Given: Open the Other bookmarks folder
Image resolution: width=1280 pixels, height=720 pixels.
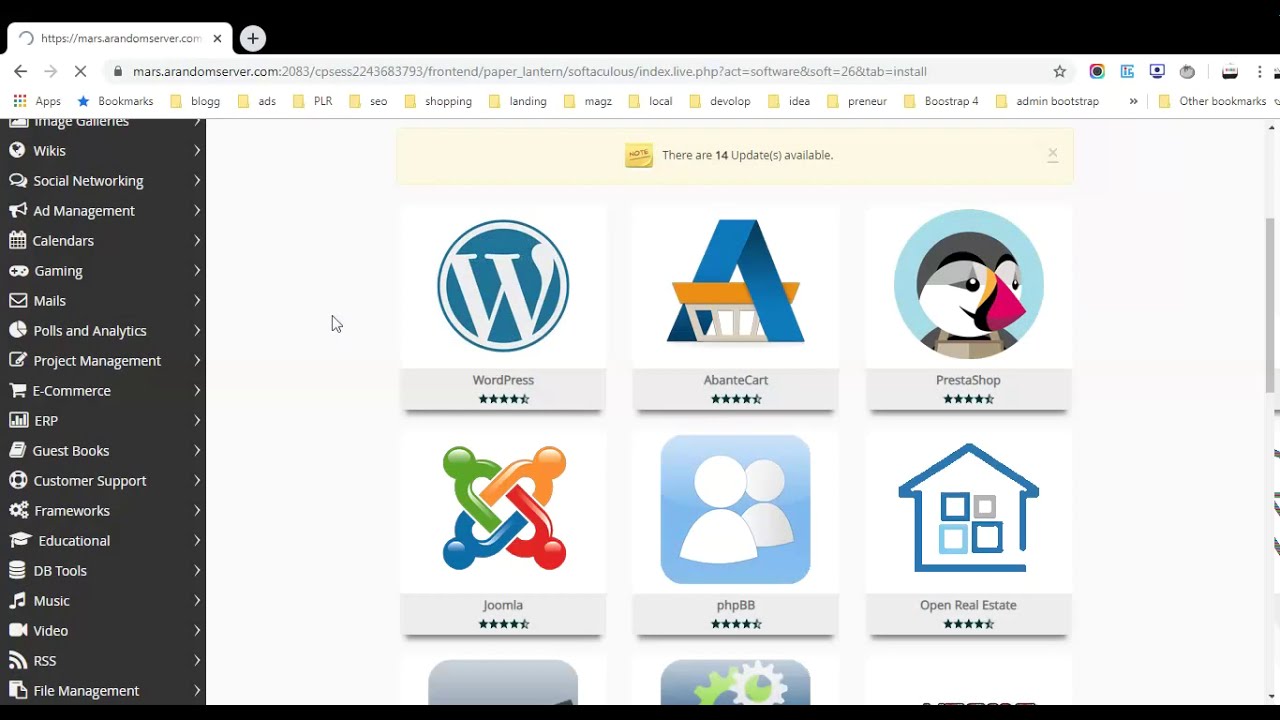Looking at the screenshot, I should click(1212, 101).
